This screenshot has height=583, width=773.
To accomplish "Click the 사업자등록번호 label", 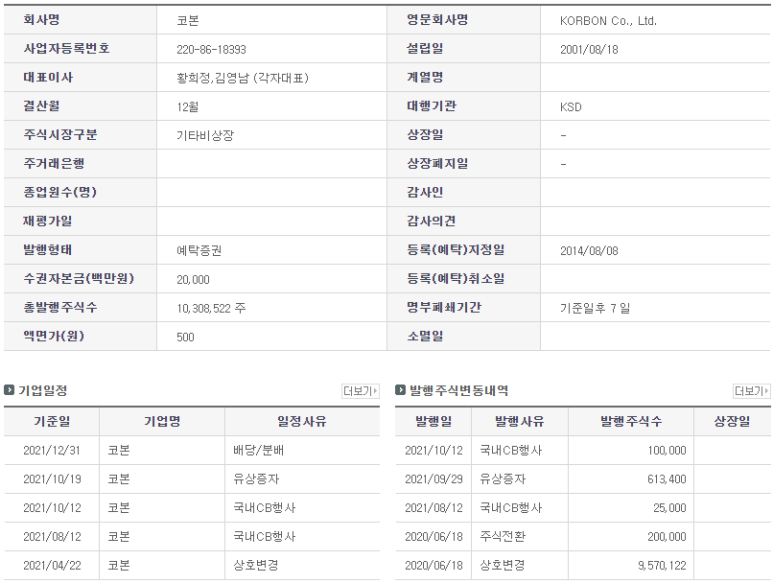I will click(x=67, y=48).
